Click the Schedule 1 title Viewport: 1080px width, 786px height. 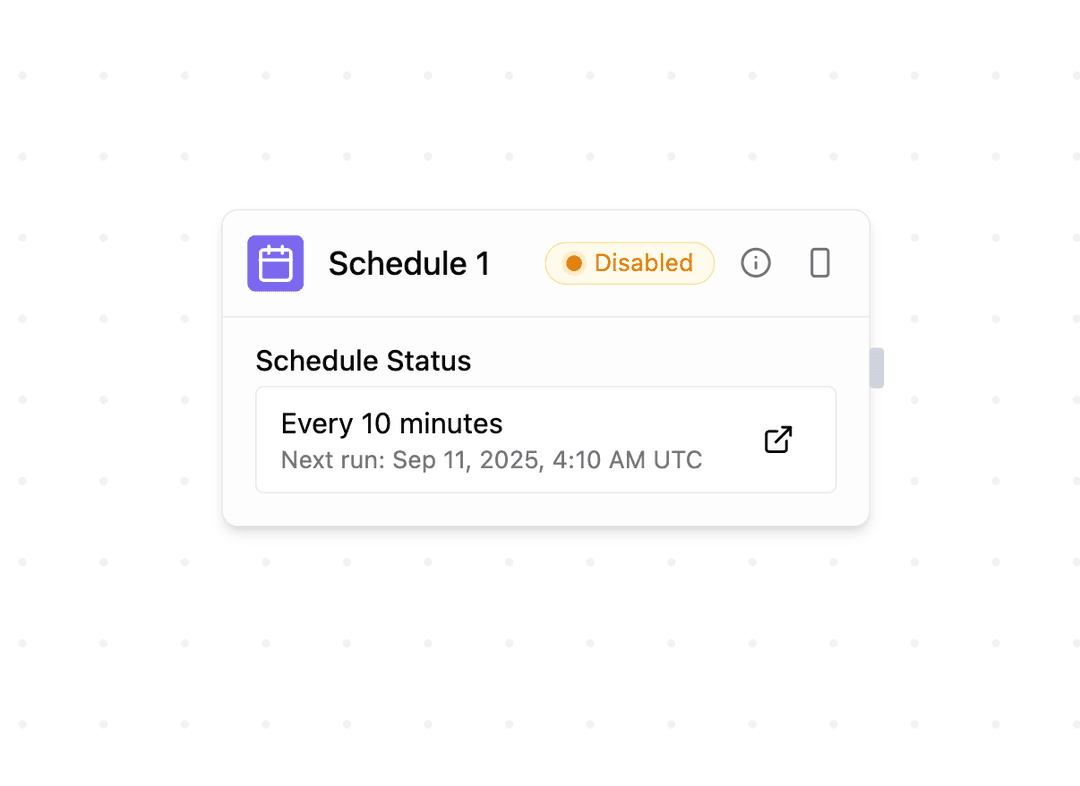point(409,263)
